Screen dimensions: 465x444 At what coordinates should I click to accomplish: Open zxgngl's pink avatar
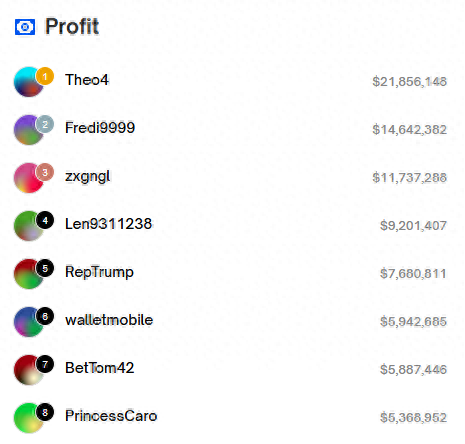click(x=29, y=178)
